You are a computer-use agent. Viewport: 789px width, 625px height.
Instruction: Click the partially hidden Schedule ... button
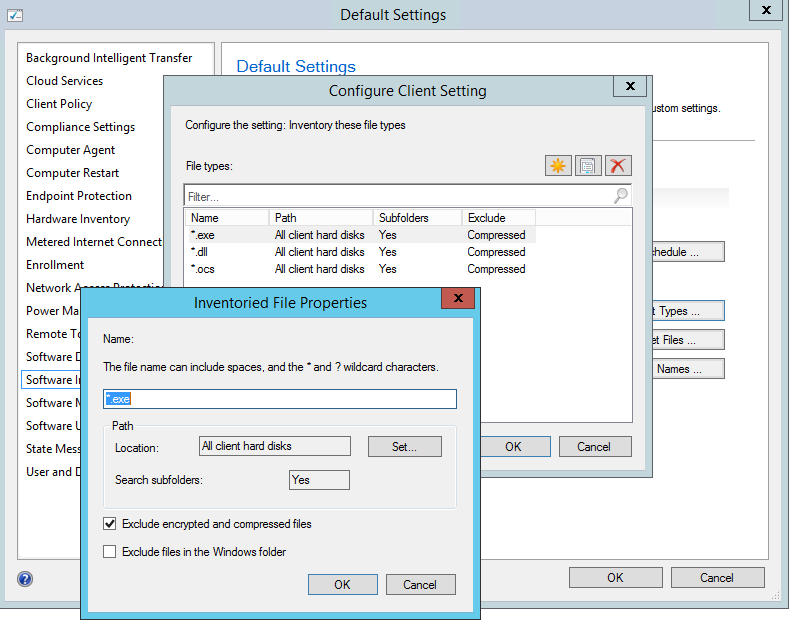click(688, 252)
